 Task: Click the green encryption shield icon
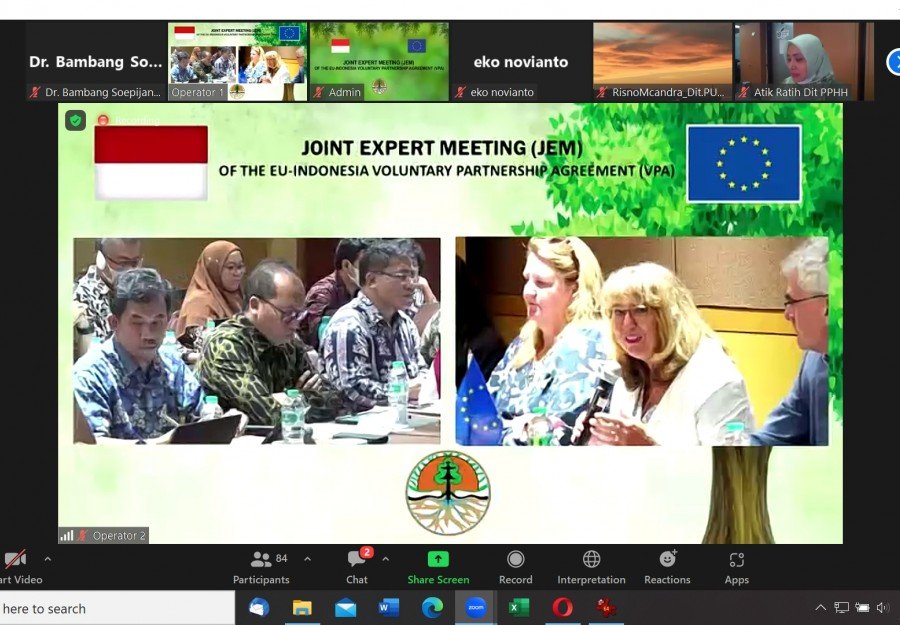(x=75, y=121)
